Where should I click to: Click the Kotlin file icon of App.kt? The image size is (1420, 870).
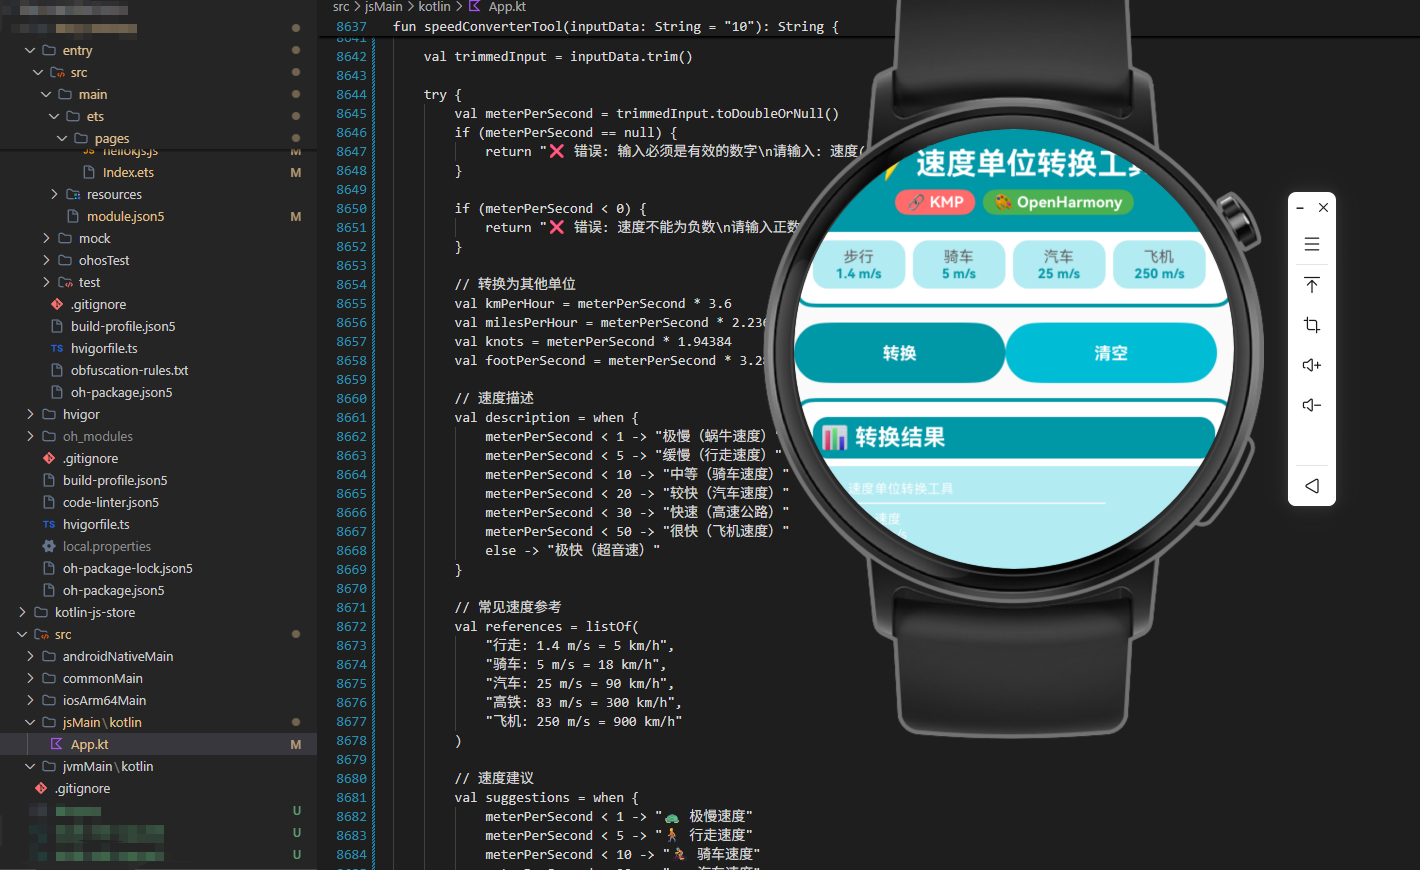[x=57, y=744]
